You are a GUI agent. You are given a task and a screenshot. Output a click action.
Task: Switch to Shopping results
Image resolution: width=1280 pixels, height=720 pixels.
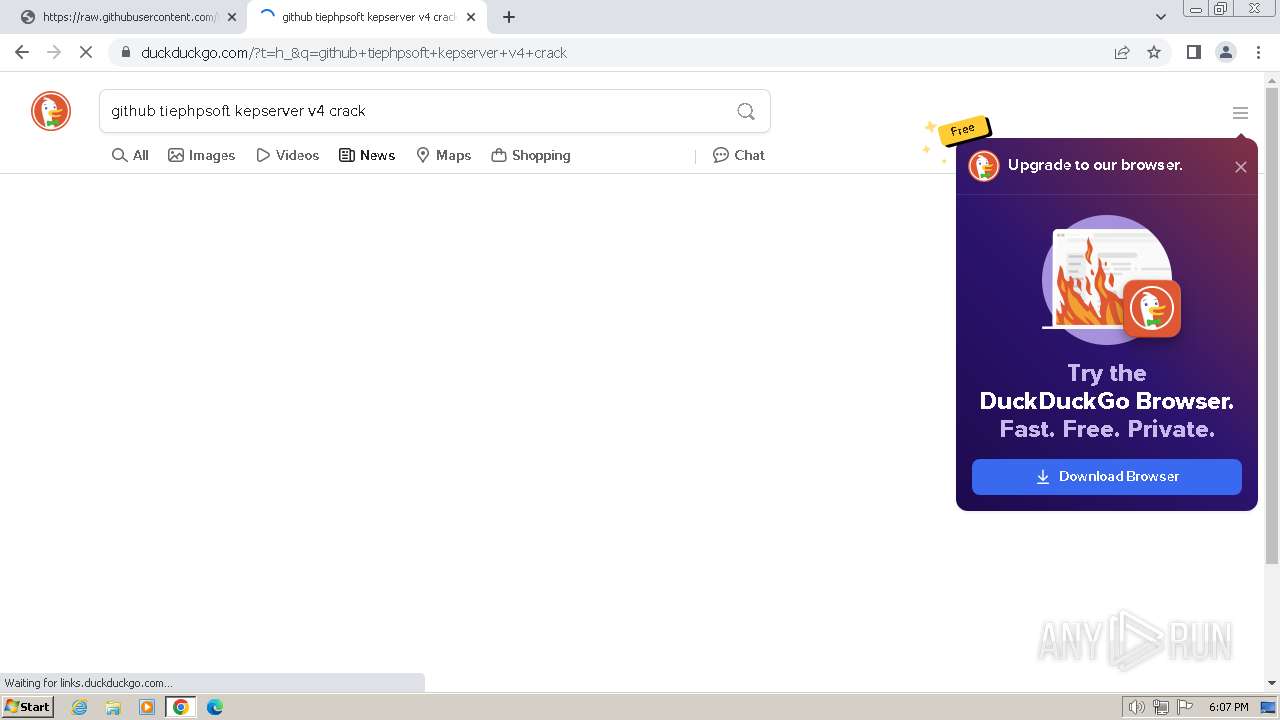click(x=531, y=155)
